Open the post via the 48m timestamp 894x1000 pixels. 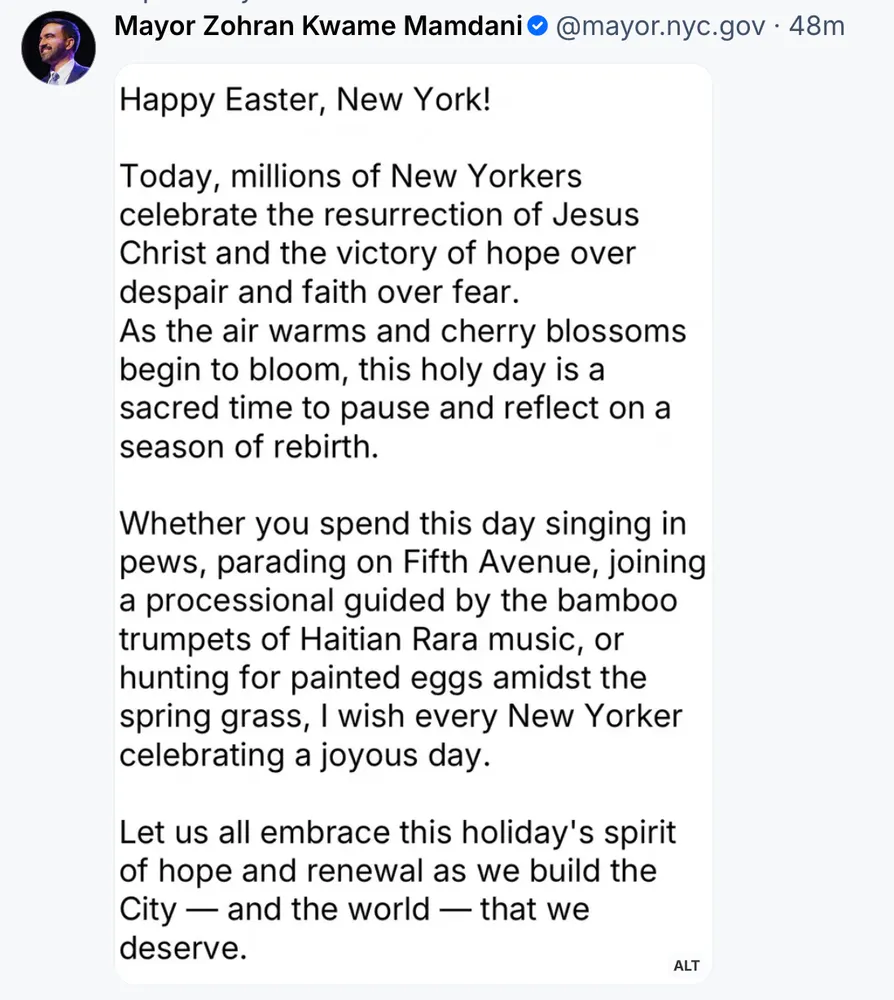click(817, 26)
